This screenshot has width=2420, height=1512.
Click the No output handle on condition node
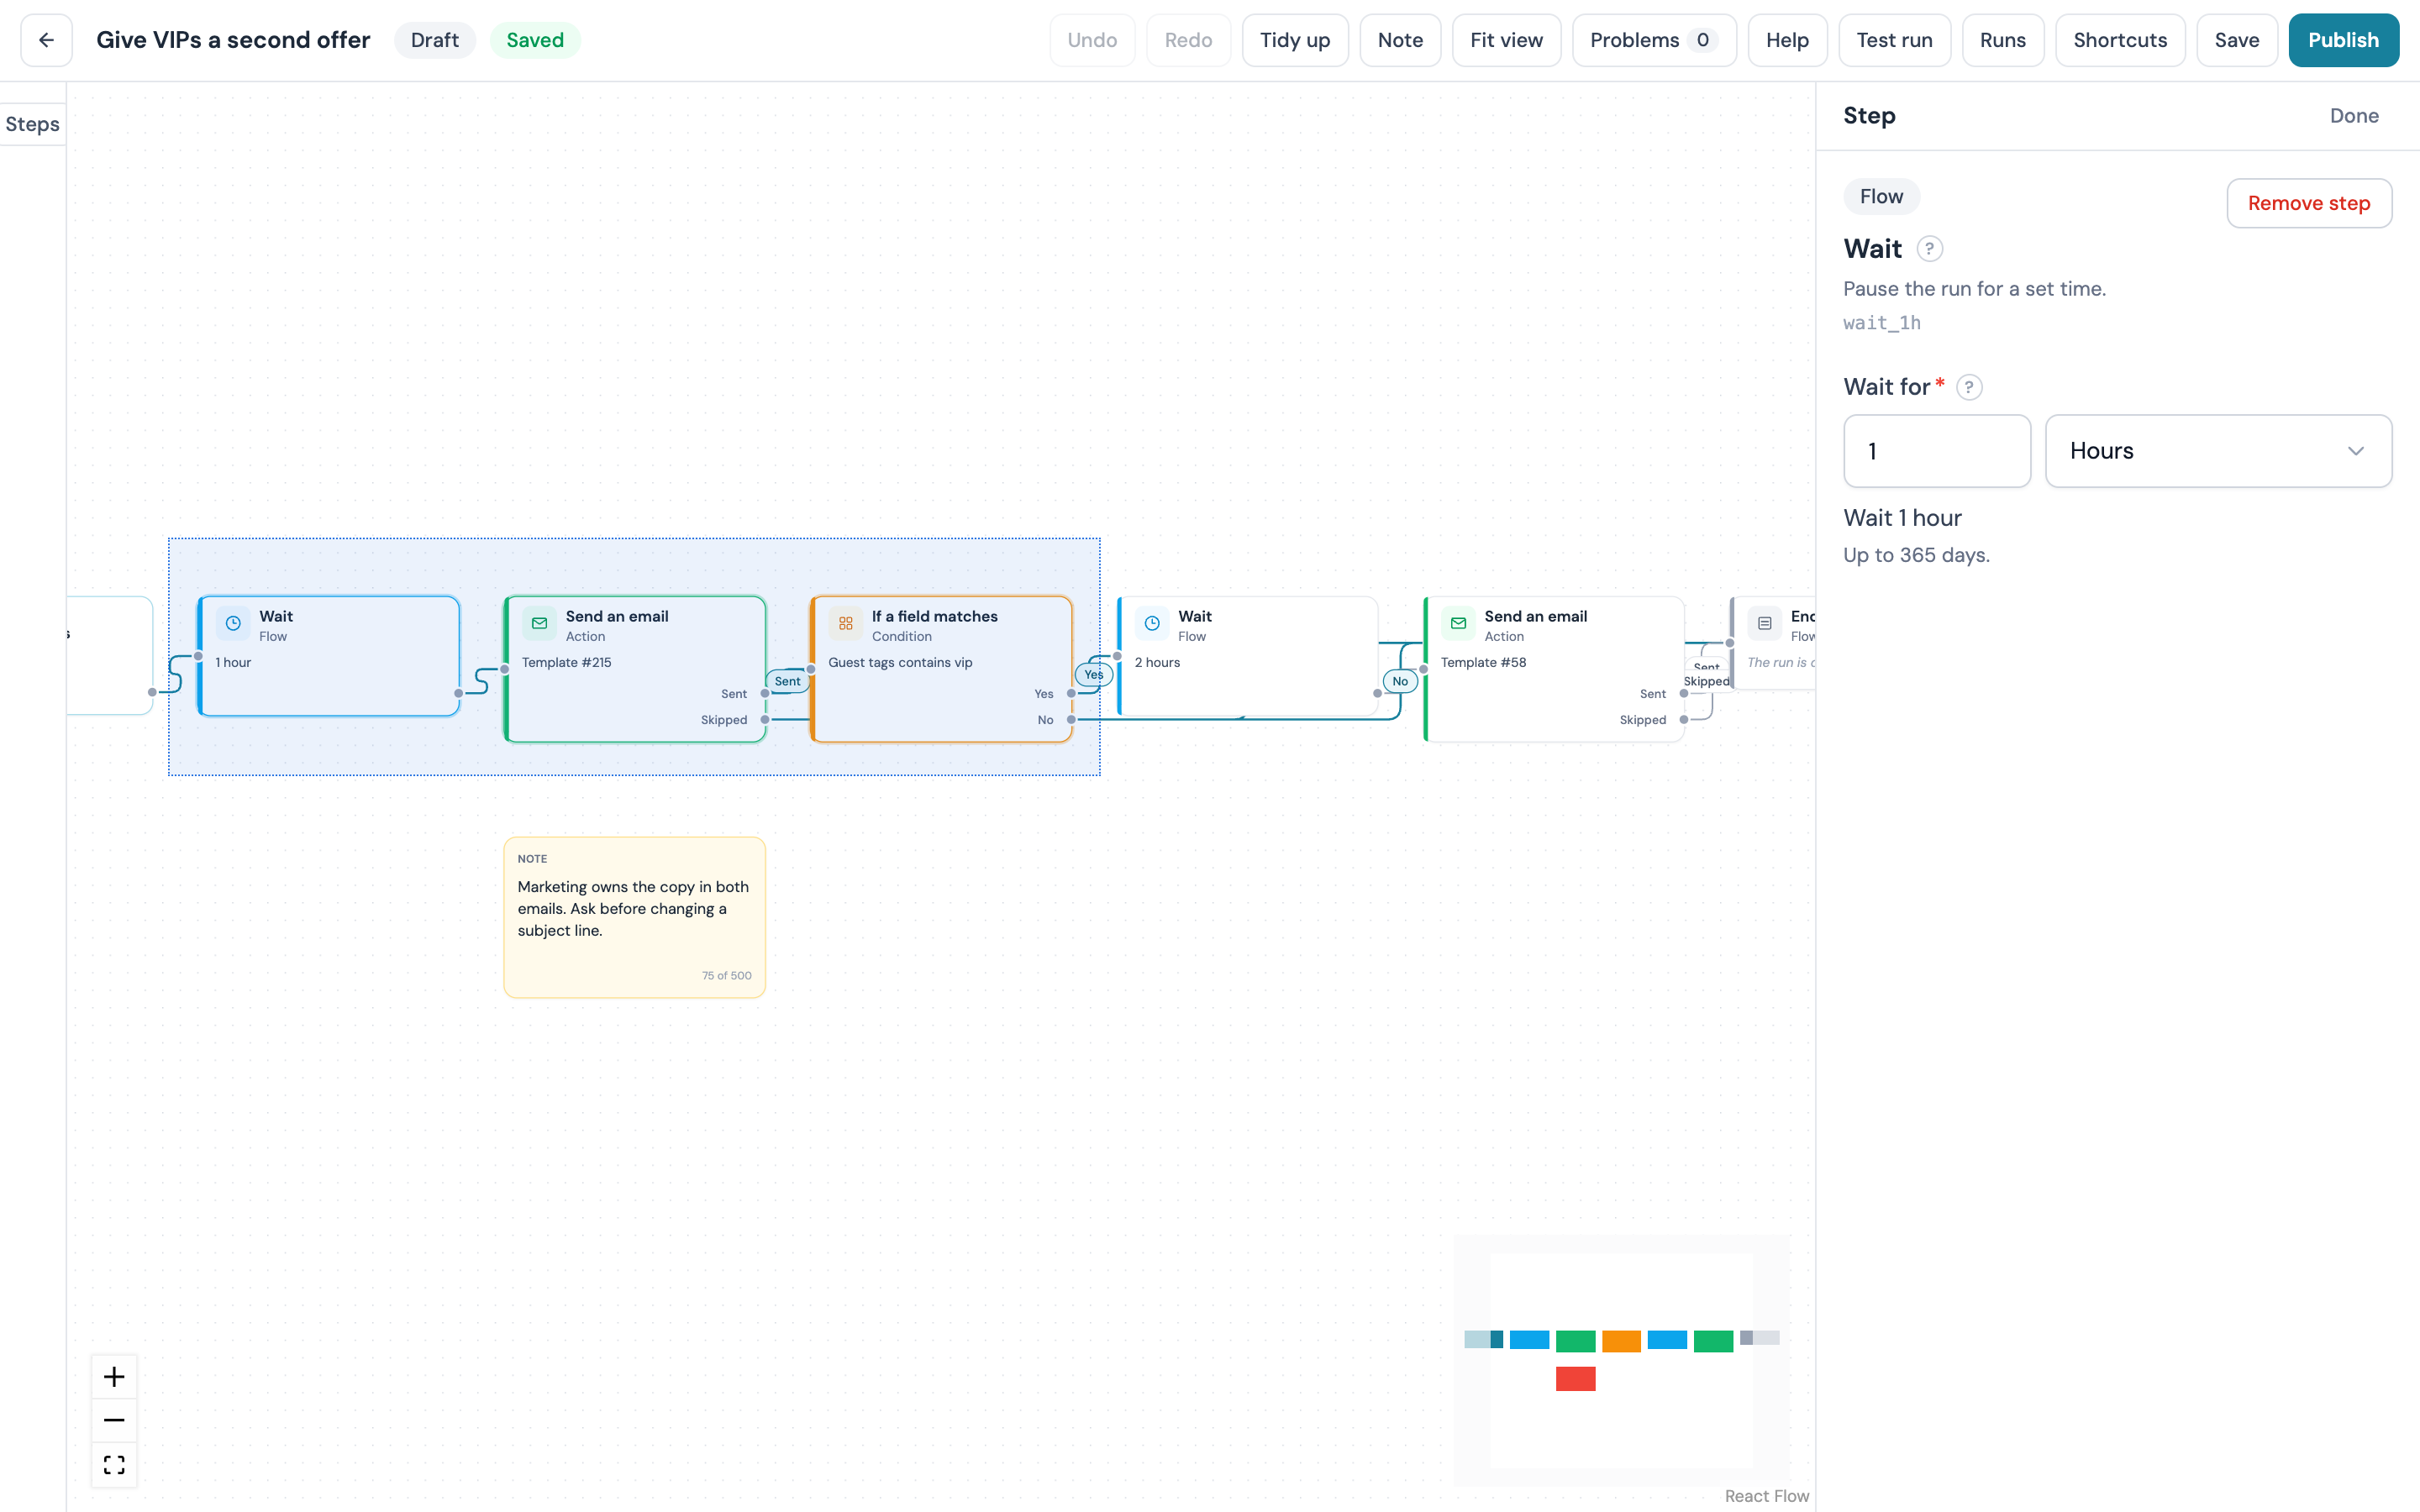click(1071, 720)
